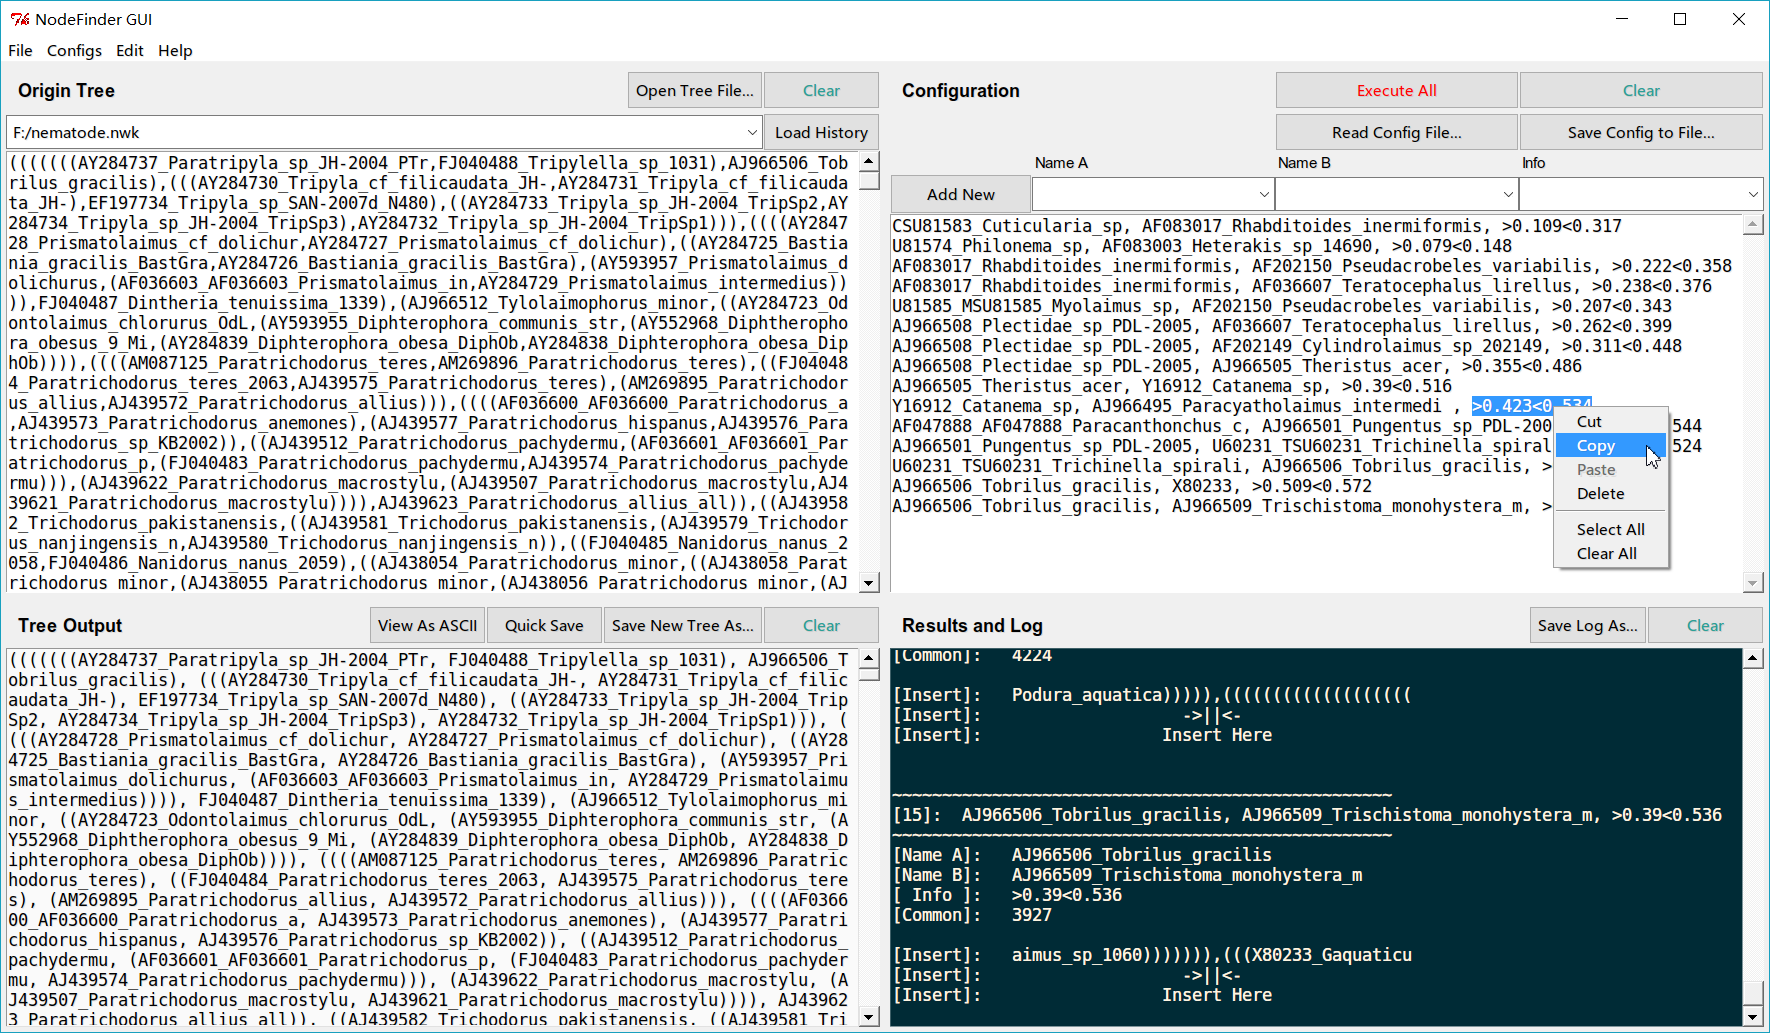Click the Origin Tree scrollbar thumb
The image size is (1770, 1033).
[869, 181]
